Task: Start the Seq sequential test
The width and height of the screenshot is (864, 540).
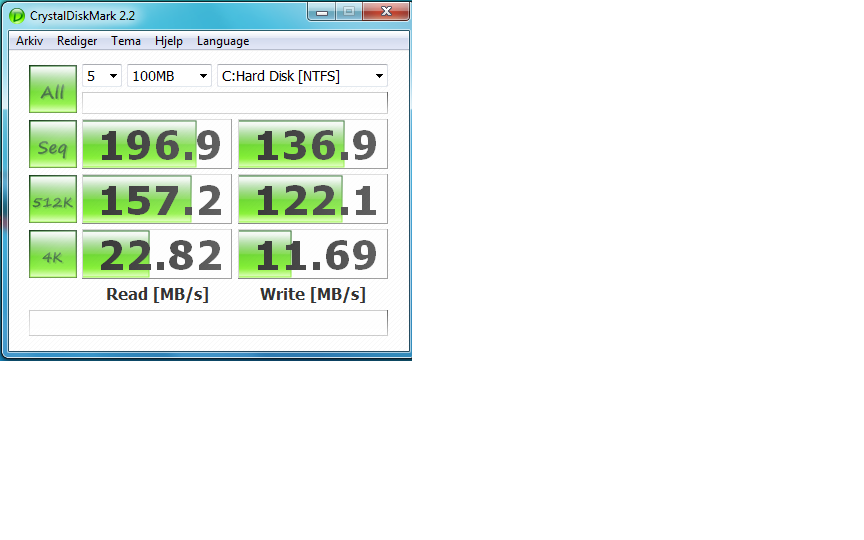Action: (x=53, y=144)
